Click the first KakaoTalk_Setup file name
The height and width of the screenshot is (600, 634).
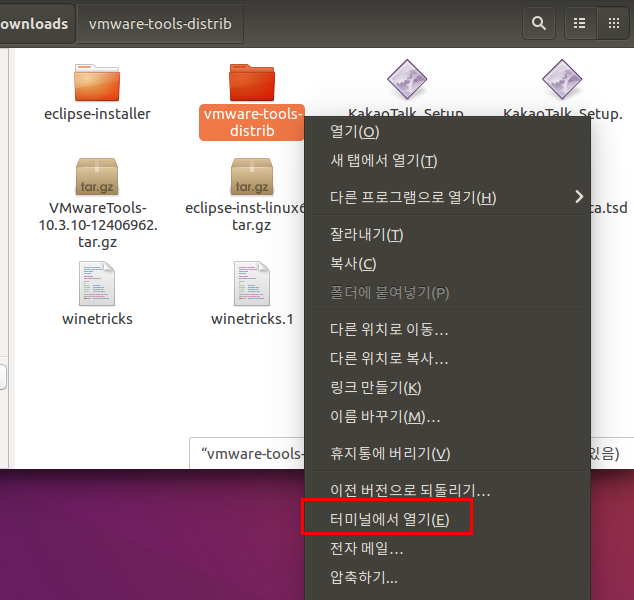coord(406,112)
